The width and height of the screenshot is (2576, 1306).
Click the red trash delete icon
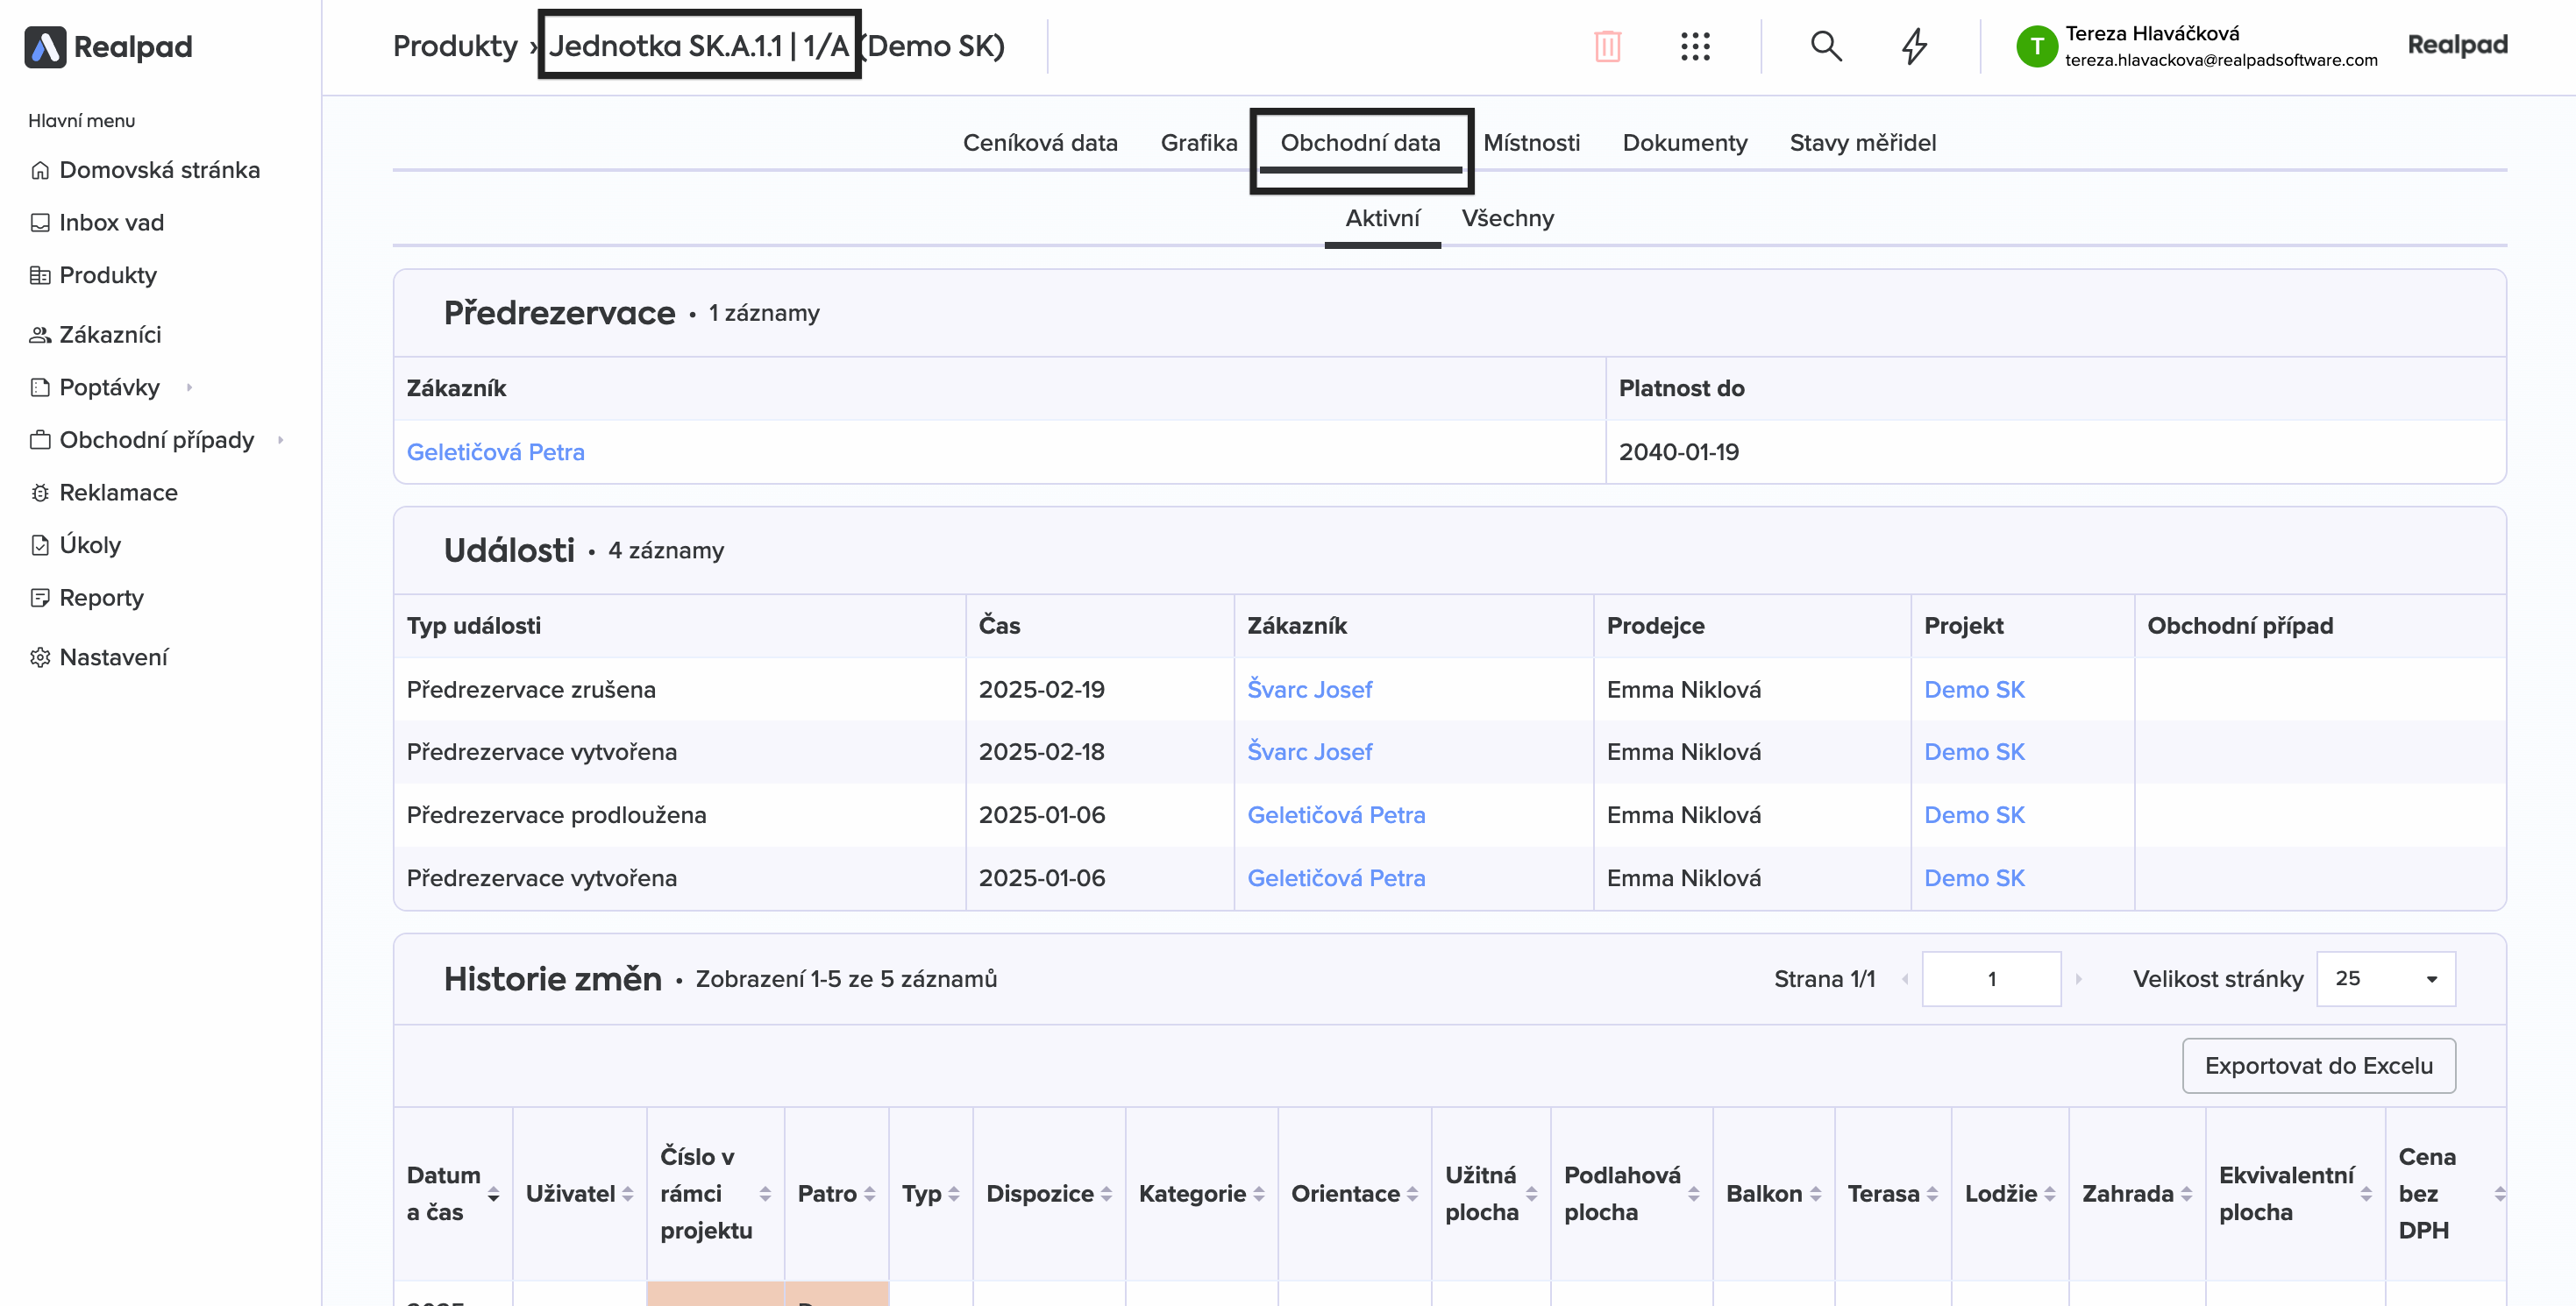(1606, 46)
